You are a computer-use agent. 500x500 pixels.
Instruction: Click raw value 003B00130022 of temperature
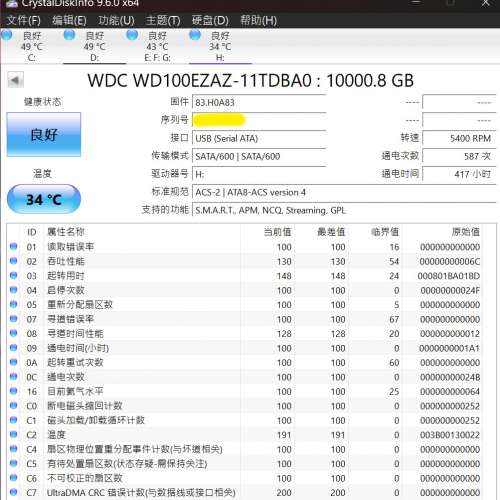450,435
